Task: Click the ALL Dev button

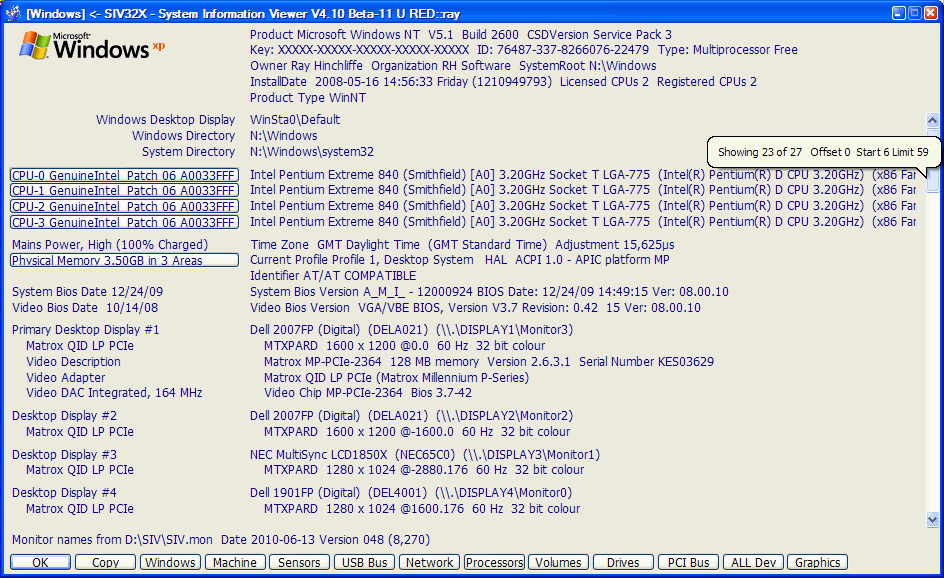Action: point(753,562)
